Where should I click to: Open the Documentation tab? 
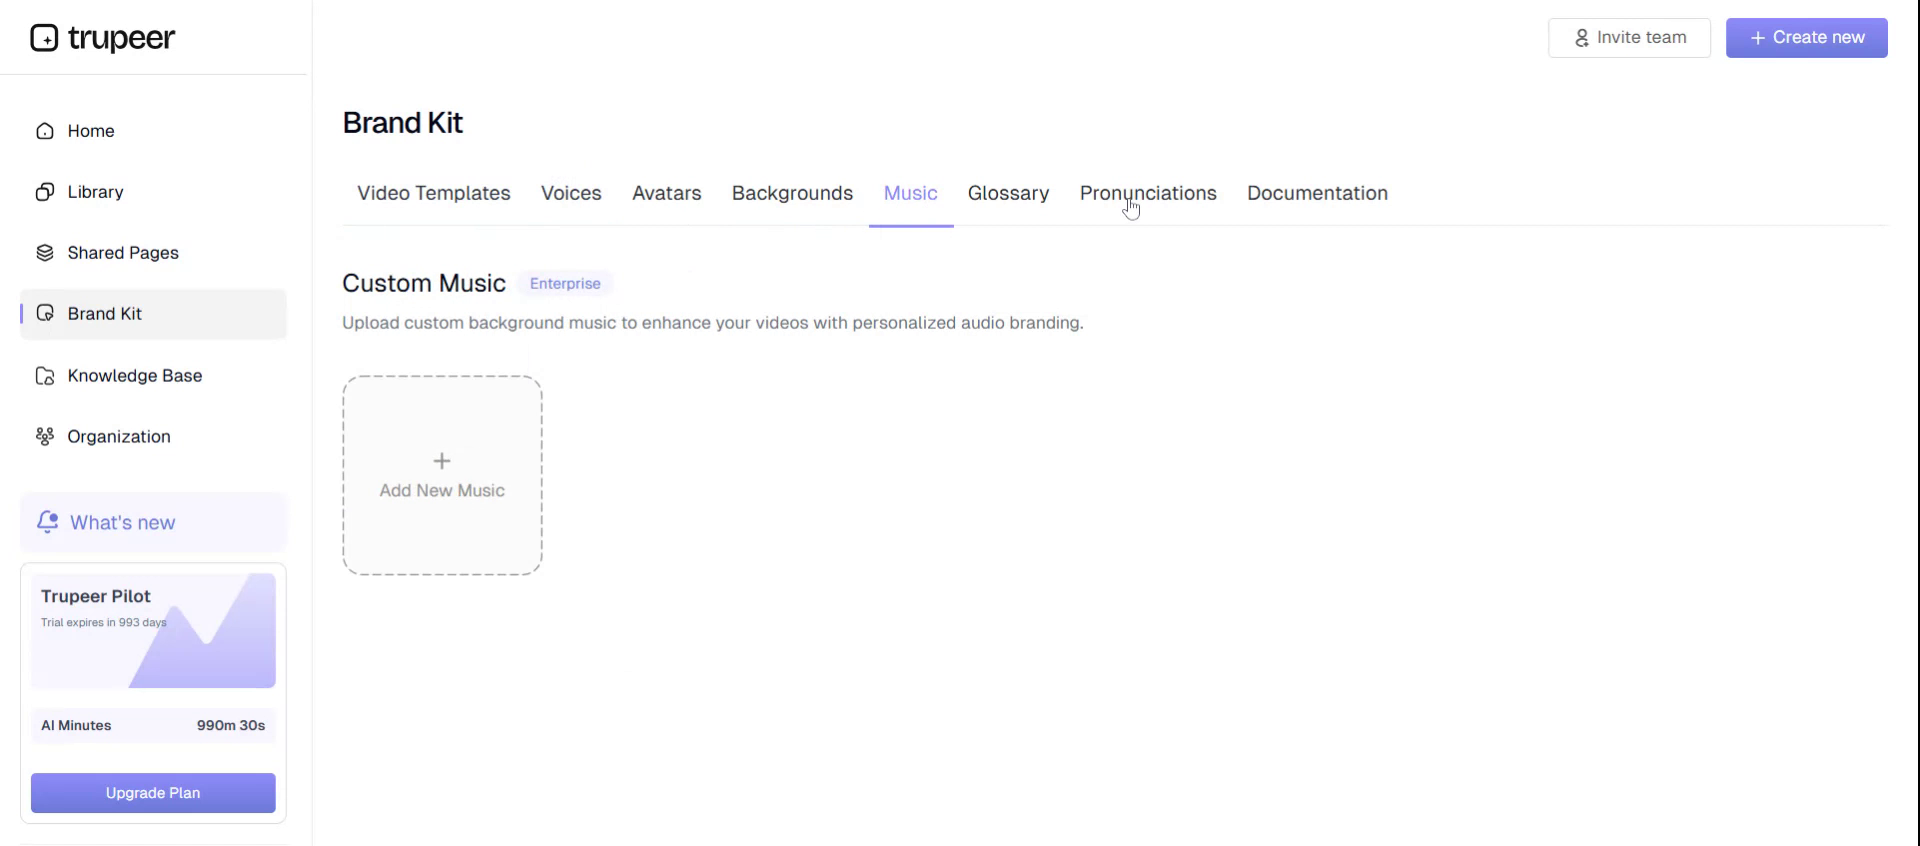(1317, 193)
